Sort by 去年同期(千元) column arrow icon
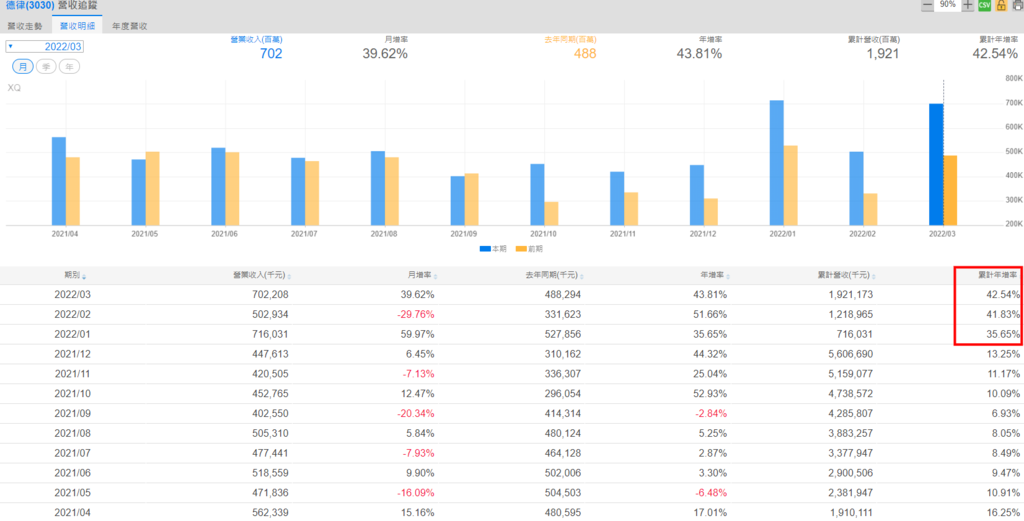Image resolution: width=1024 pixels, height=521 pixels. point(582,277)
